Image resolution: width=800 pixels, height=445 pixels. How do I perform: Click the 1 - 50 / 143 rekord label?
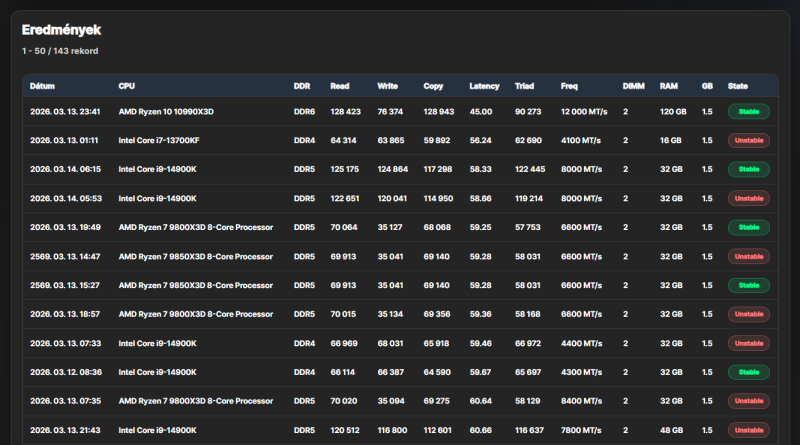tap(60, 51)
